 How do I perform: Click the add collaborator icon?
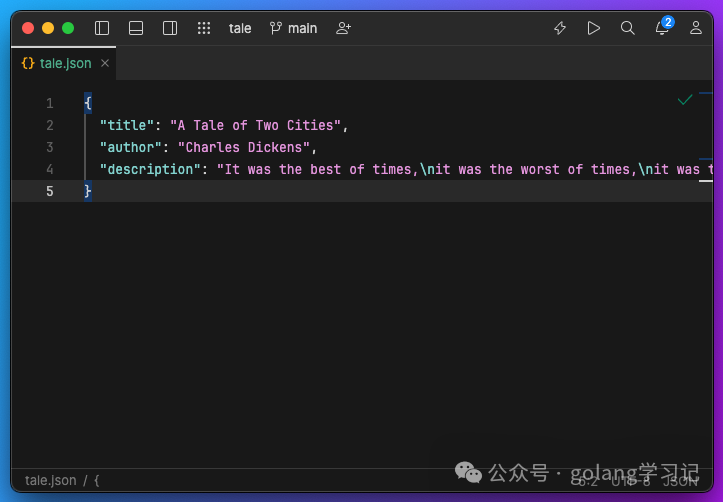point(344,28)
